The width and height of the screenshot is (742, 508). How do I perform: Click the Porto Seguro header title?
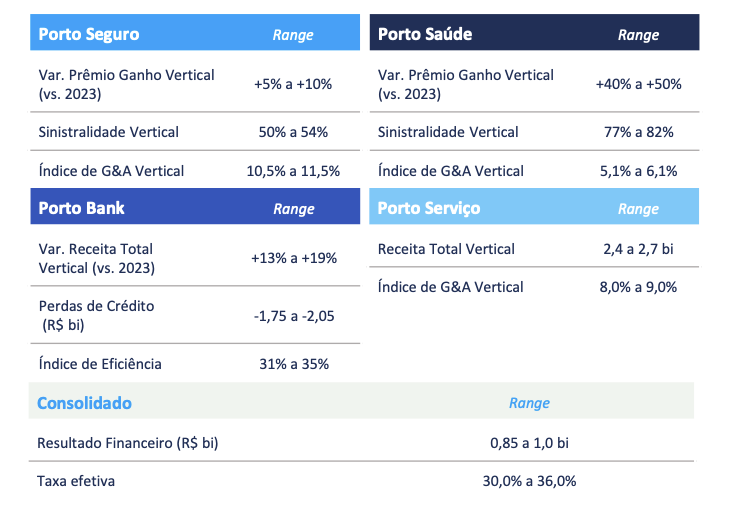[88, 34]
